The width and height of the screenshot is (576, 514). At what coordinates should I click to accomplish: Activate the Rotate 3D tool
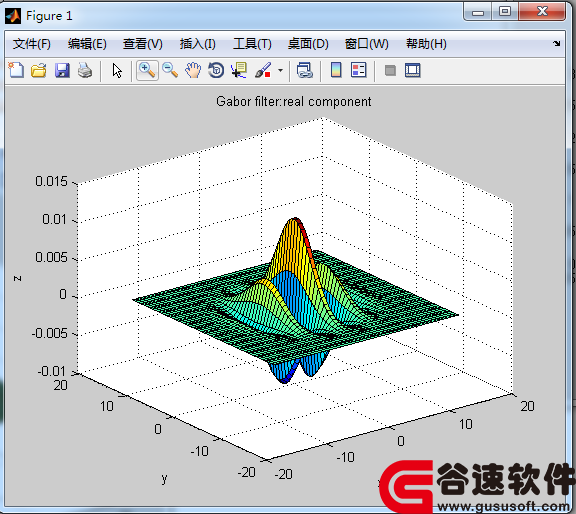coord(216,70)
